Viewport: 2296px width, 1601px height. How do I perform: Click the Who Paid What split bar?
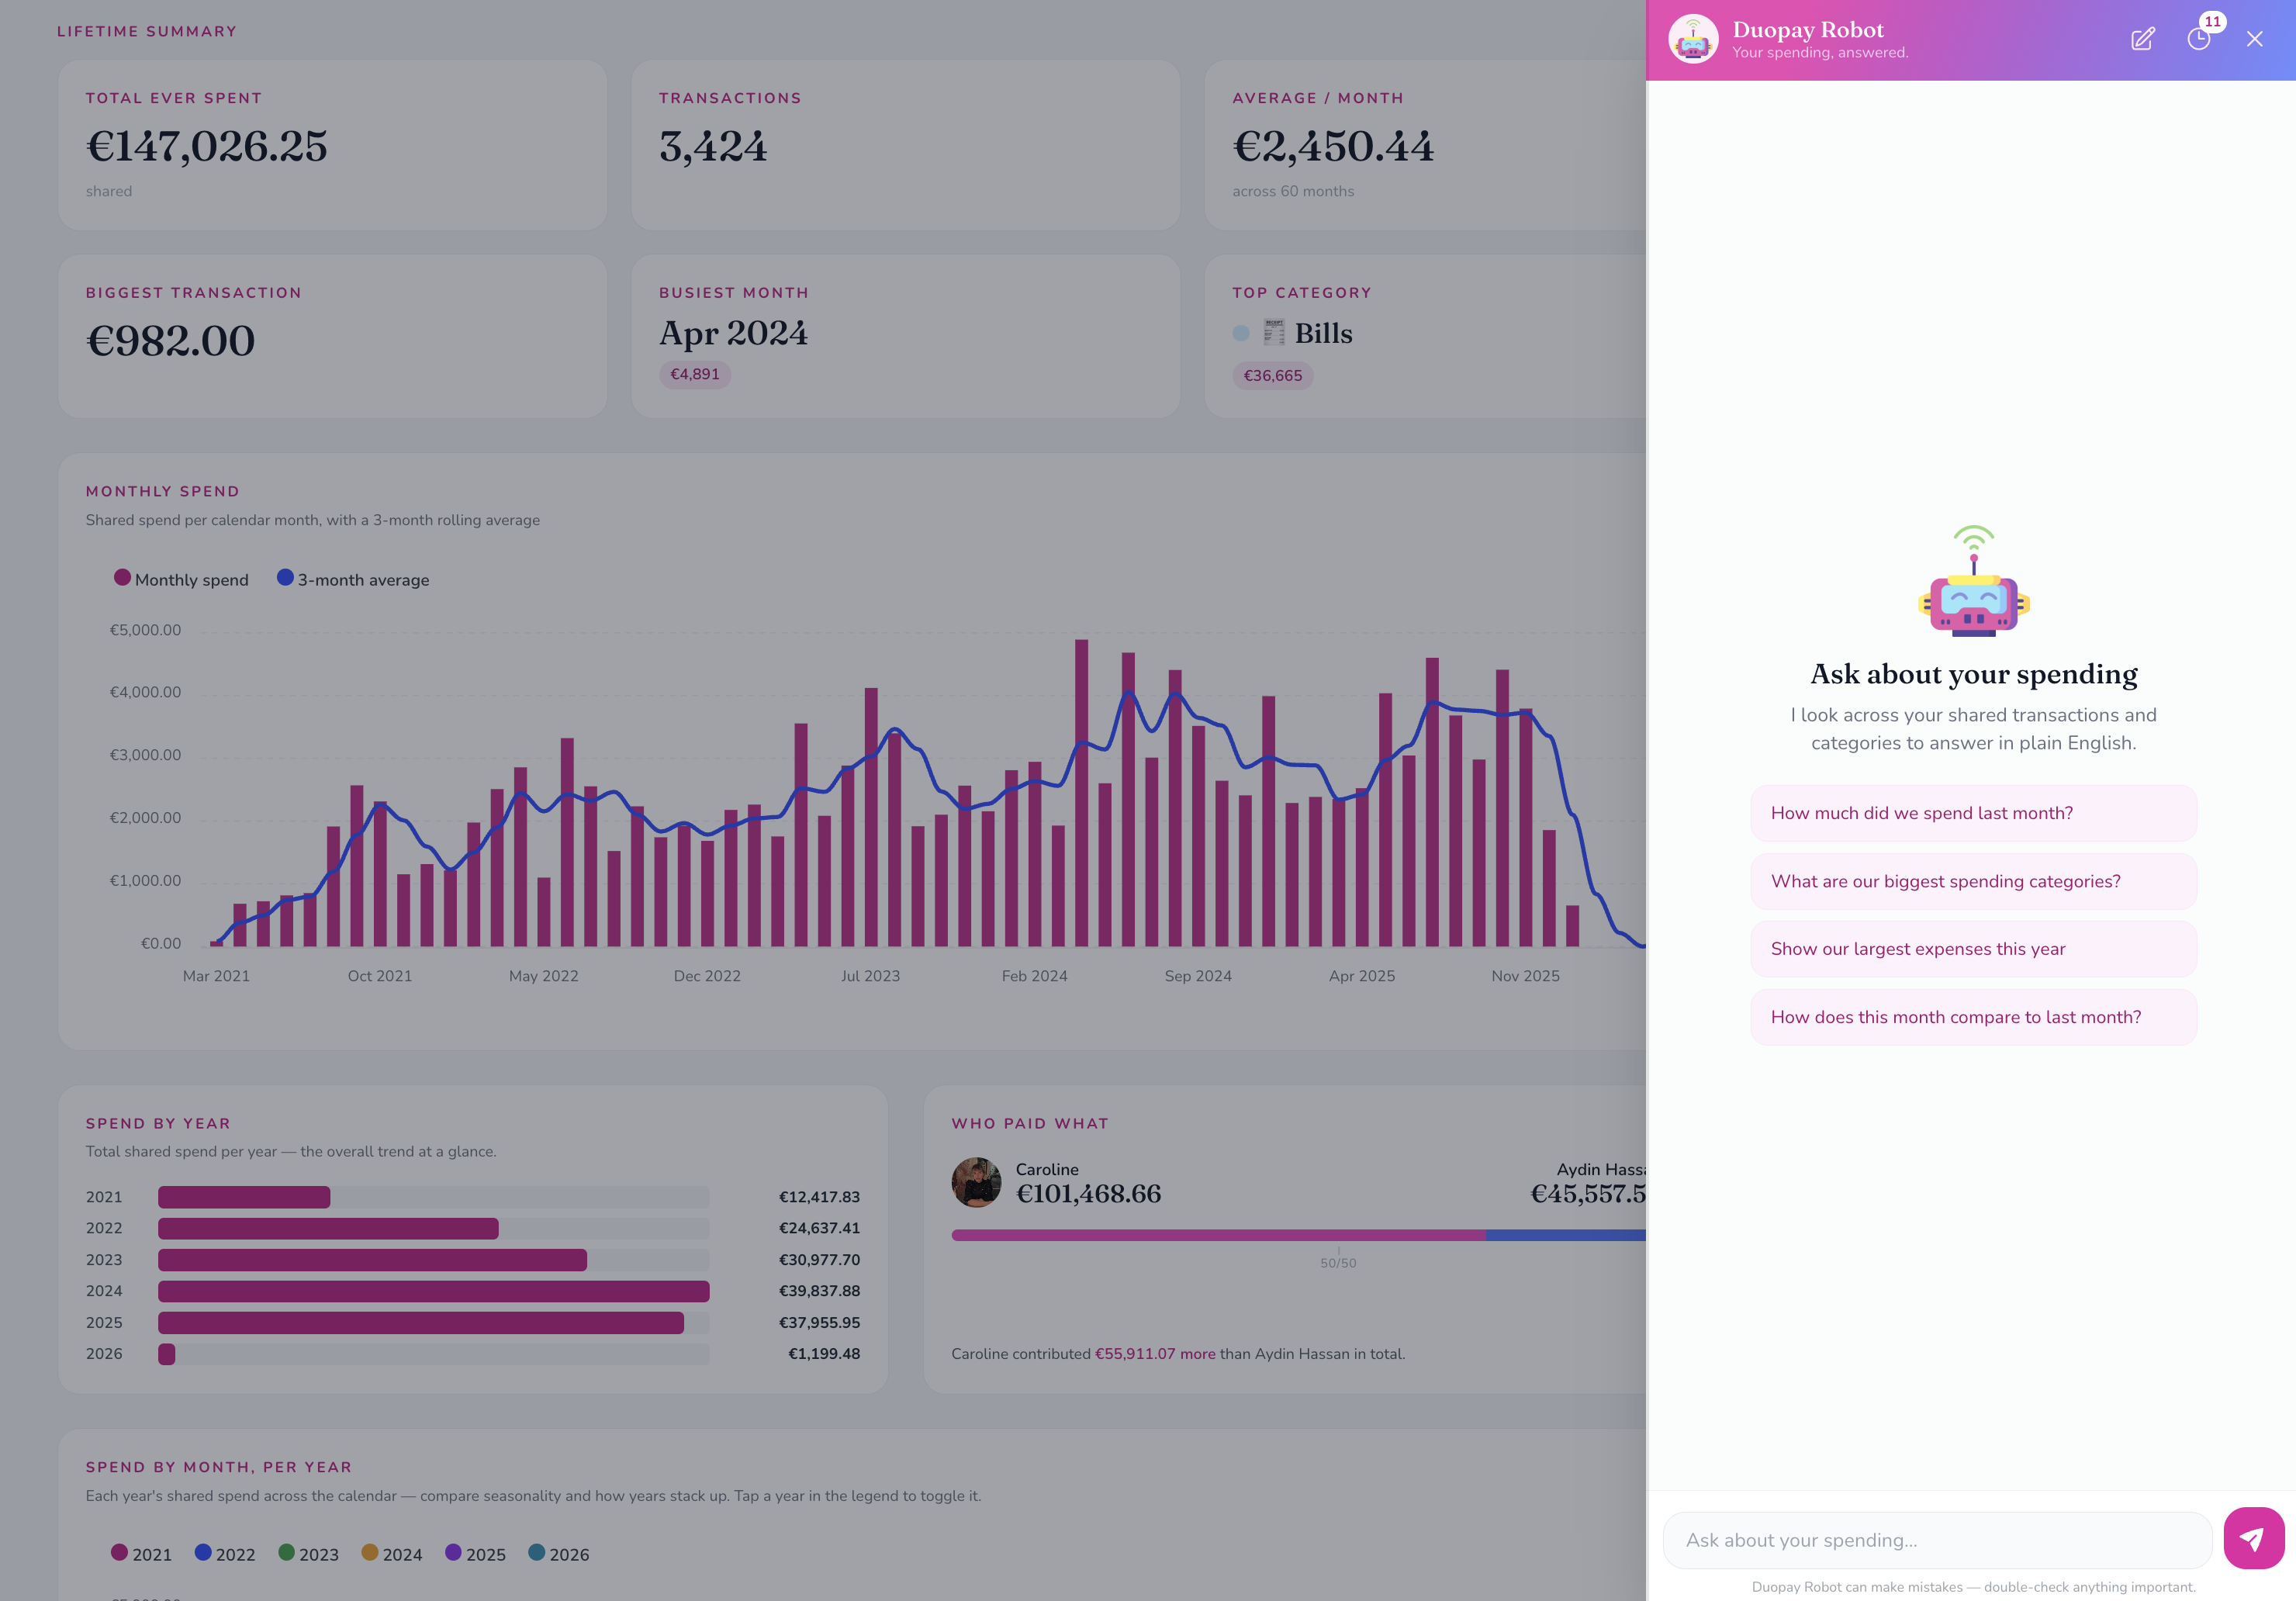point(1298,1235)
